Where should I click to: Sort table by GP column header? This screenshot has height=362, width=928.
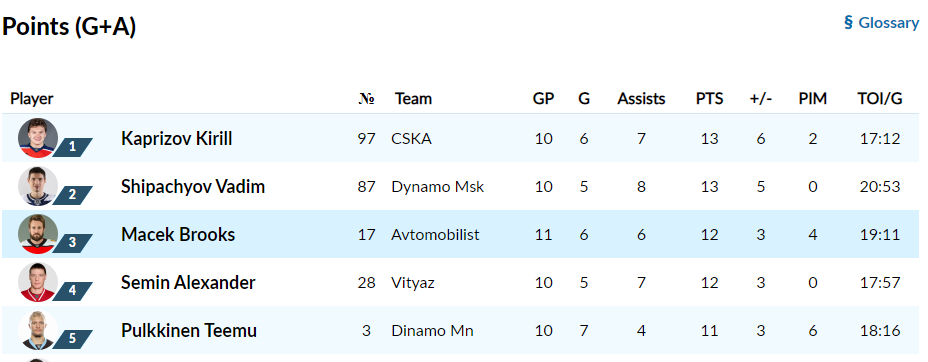click(x=543, y=98)
